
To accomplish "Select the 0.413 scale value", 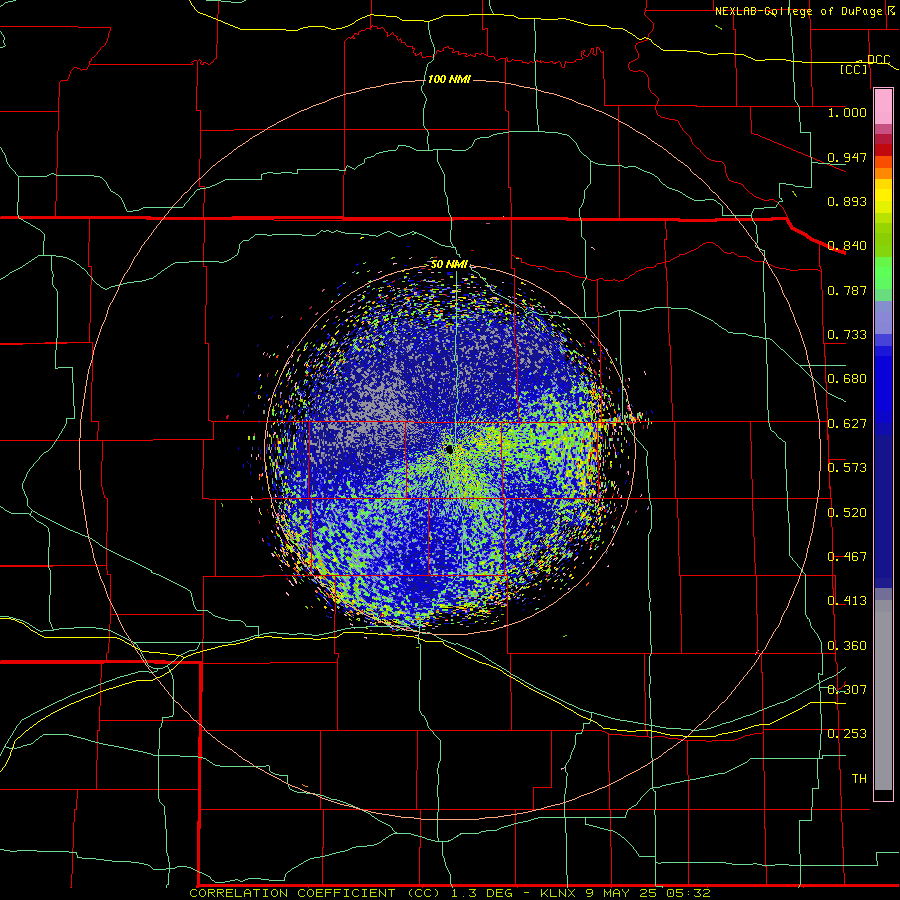I will coord(847,601).
